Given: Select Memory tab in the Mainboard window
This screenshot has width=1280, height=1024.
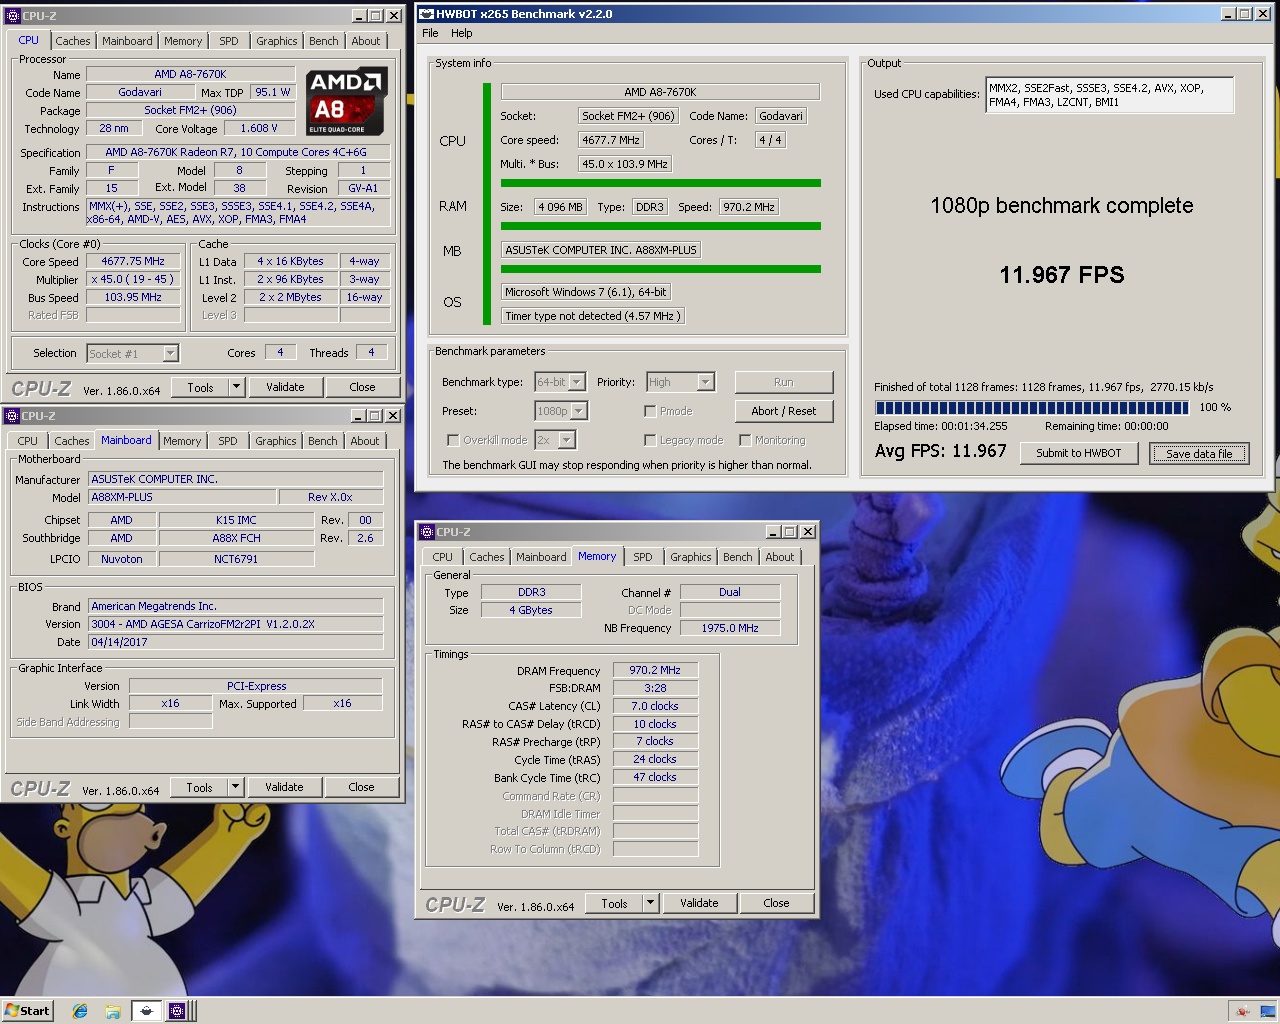Looking at the screenshot, I should 182,441.
